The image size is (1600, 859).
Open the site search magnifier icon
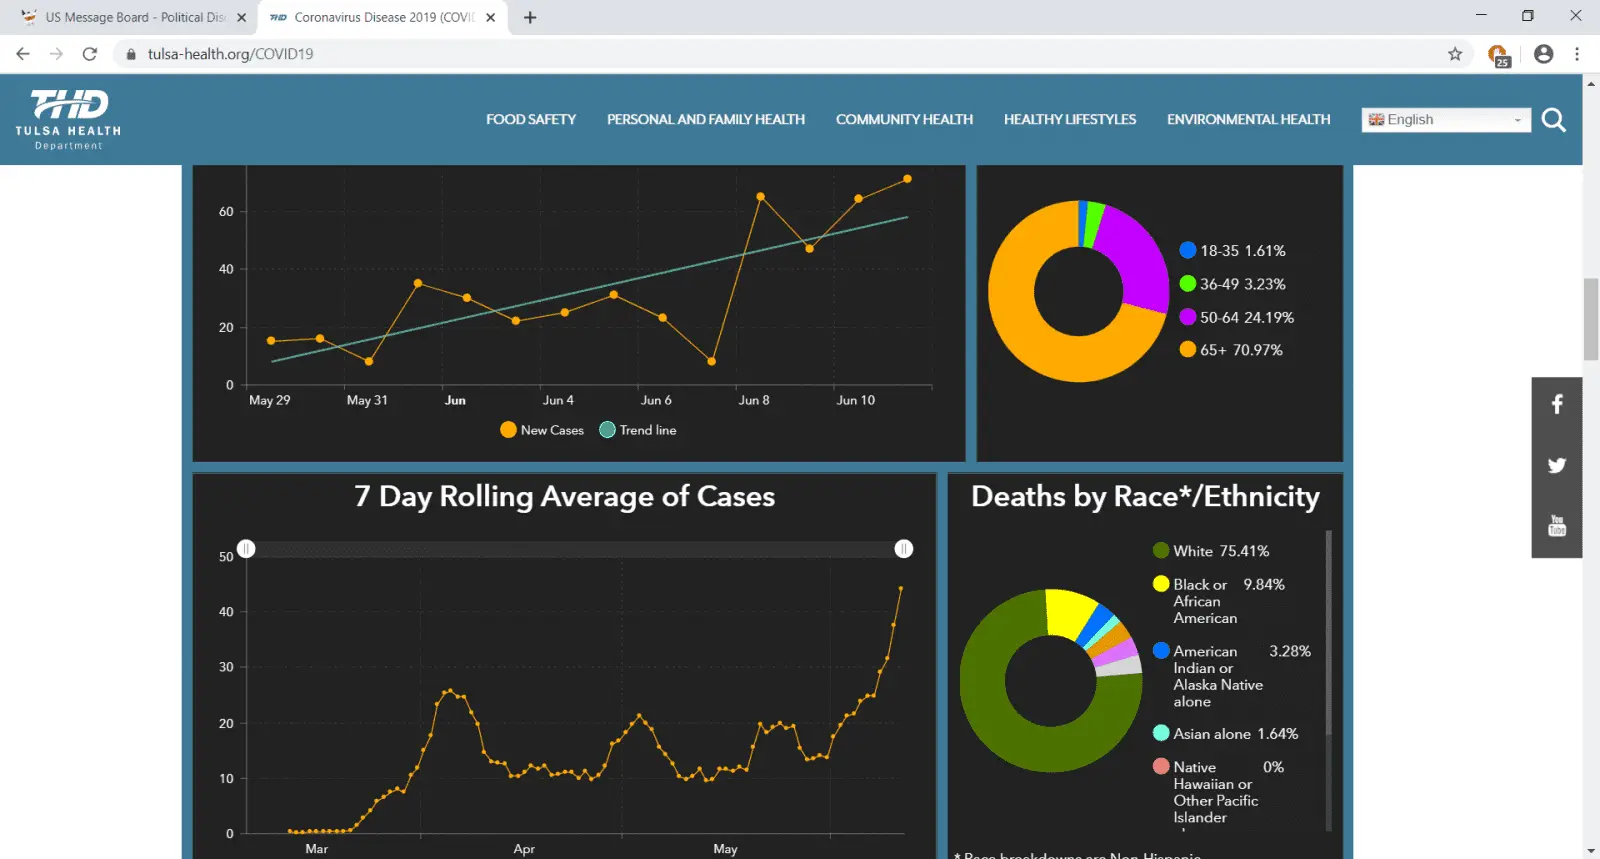(1553, 120)
